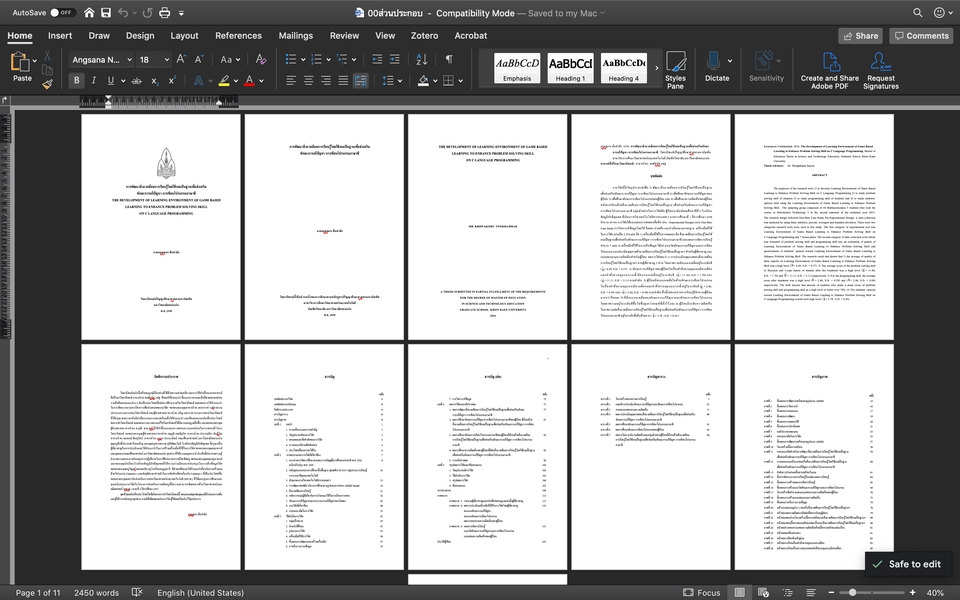Apply the red font color

(249, 80)
